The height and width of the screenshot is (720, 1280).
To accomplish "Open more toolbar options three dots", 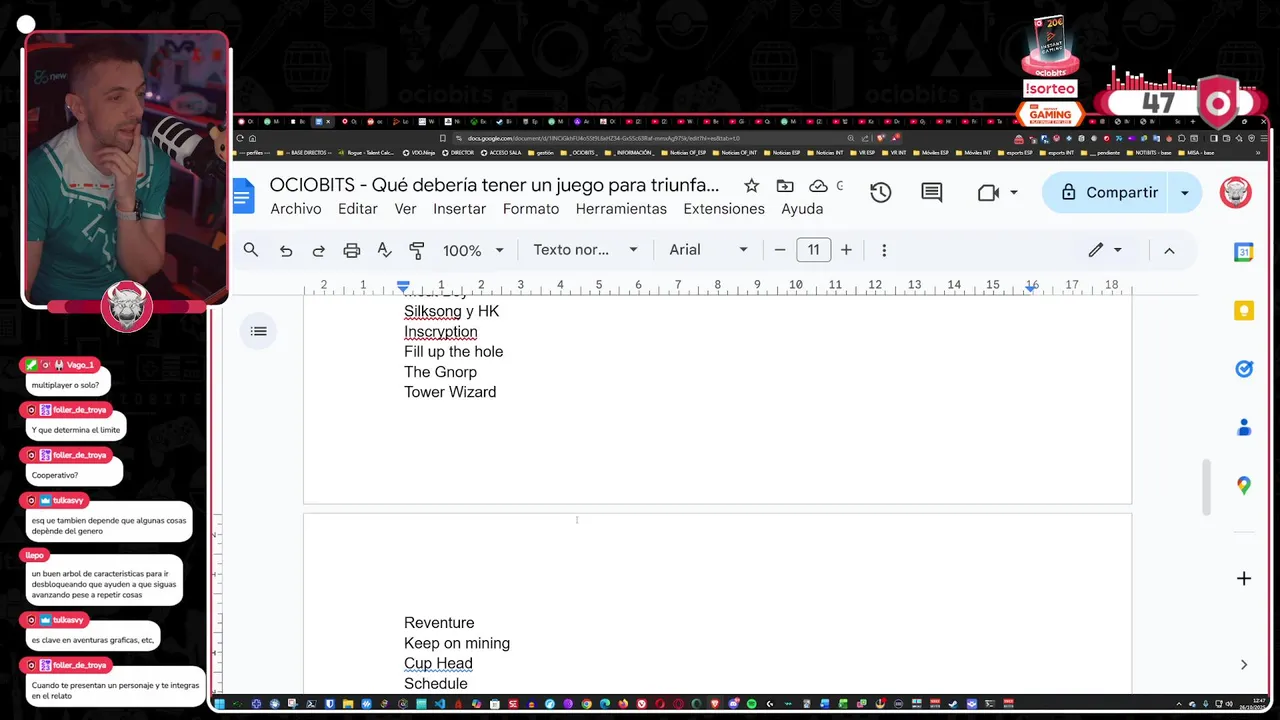I will point(884,250).
